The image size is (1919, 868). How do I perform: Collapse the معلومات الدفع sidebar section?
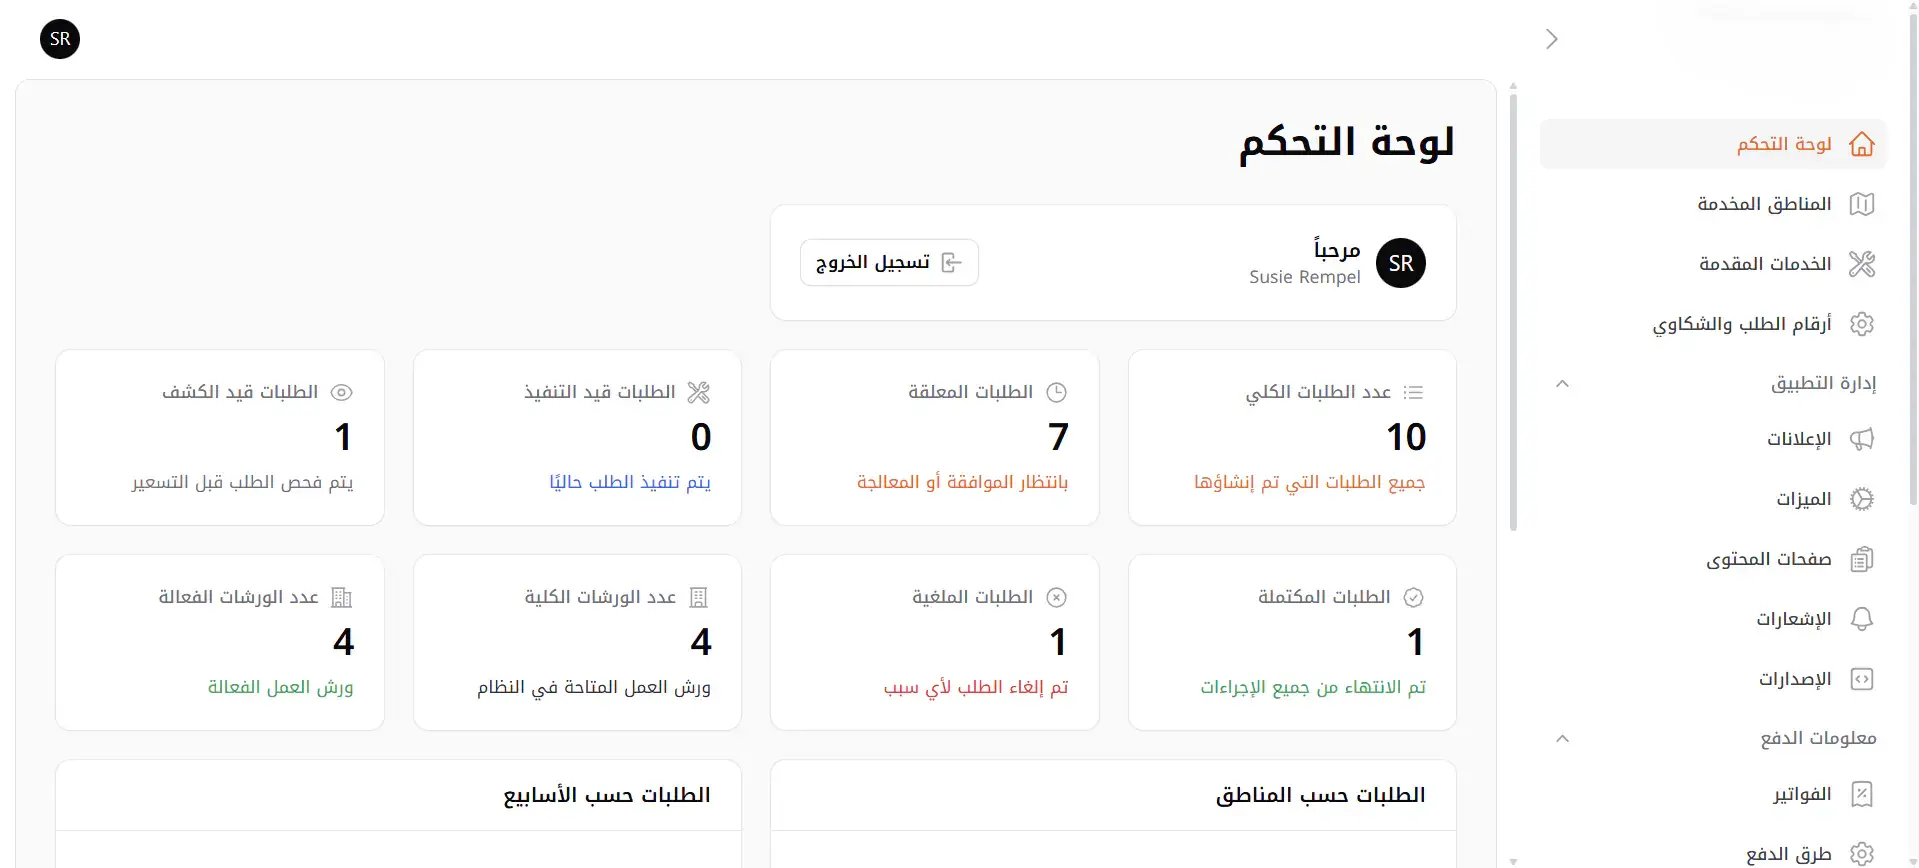[x=1563, y=739]
